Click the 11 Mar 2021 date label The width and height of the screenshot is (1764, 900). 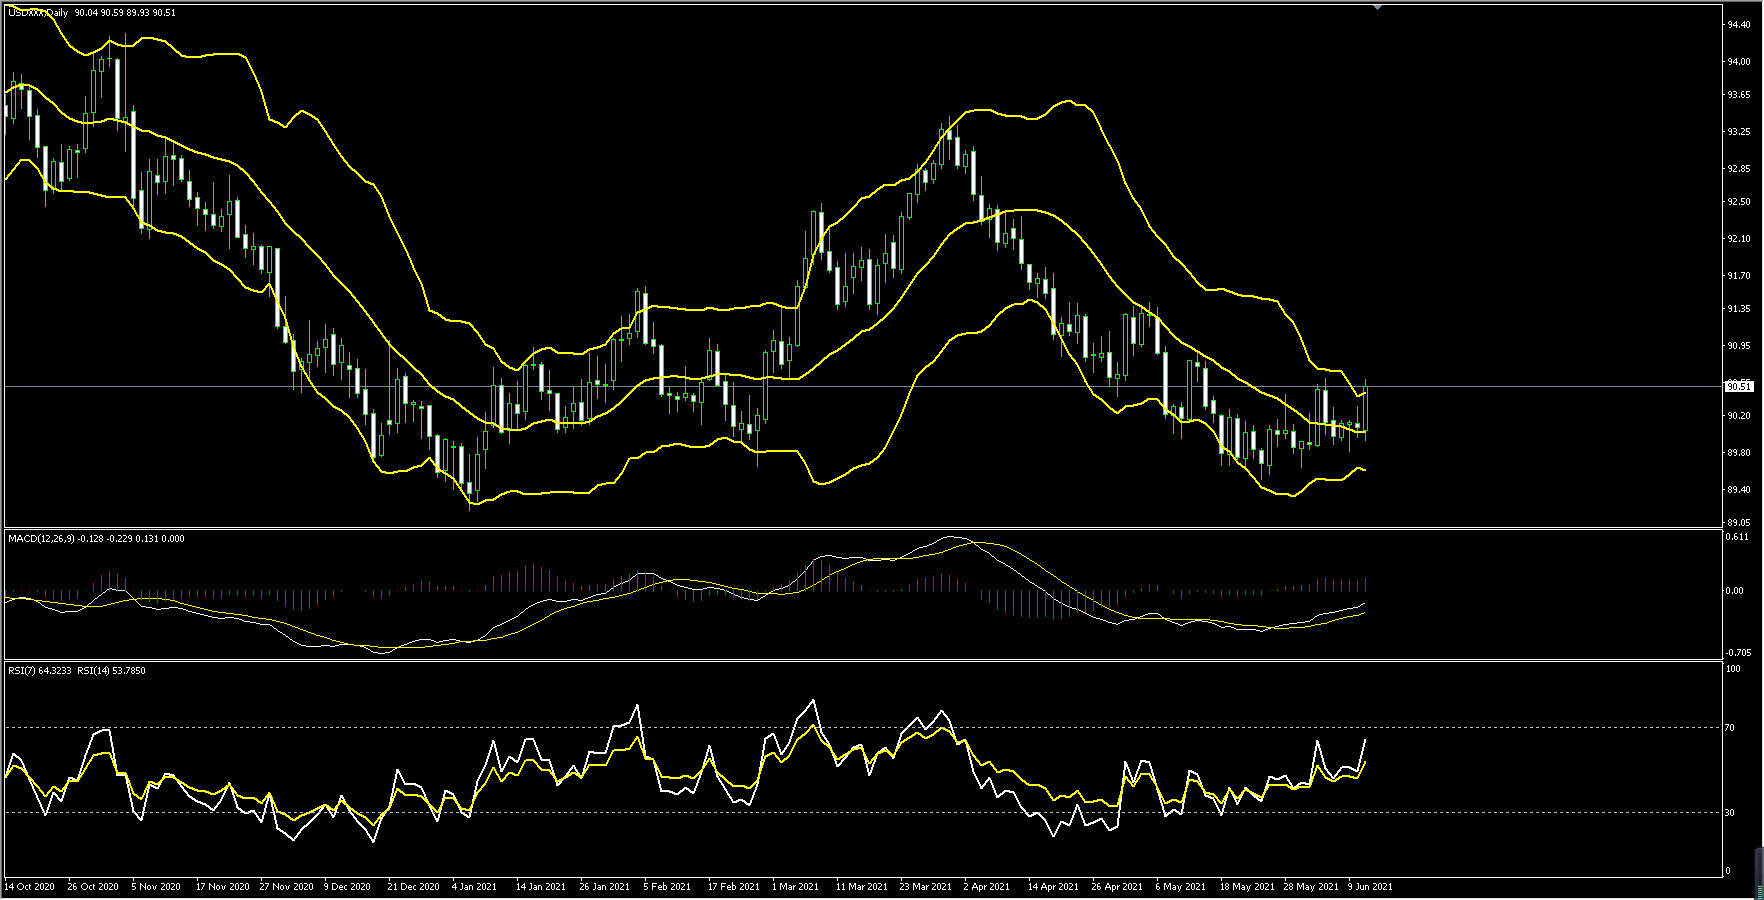click(x=862, y=887)
